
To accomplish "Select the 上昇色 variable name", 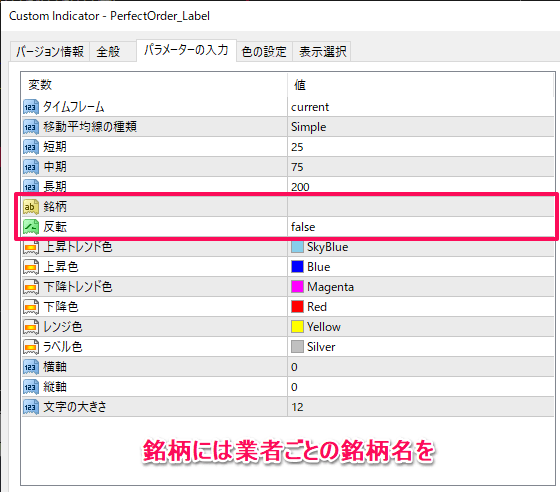I will pos(60,267).
